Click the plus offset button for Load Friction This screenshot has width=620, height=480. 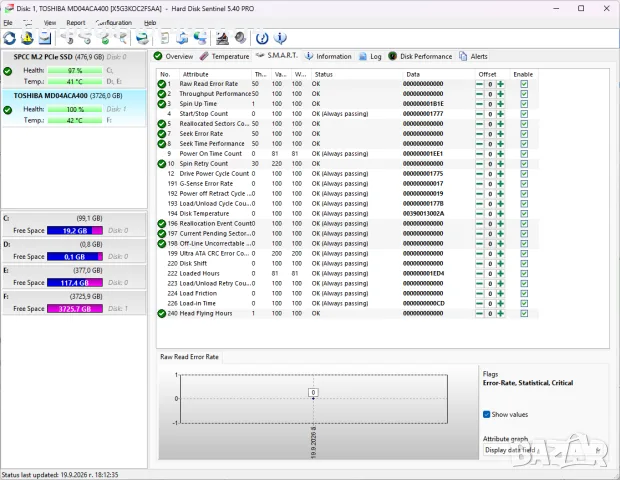tap(500, 293)
